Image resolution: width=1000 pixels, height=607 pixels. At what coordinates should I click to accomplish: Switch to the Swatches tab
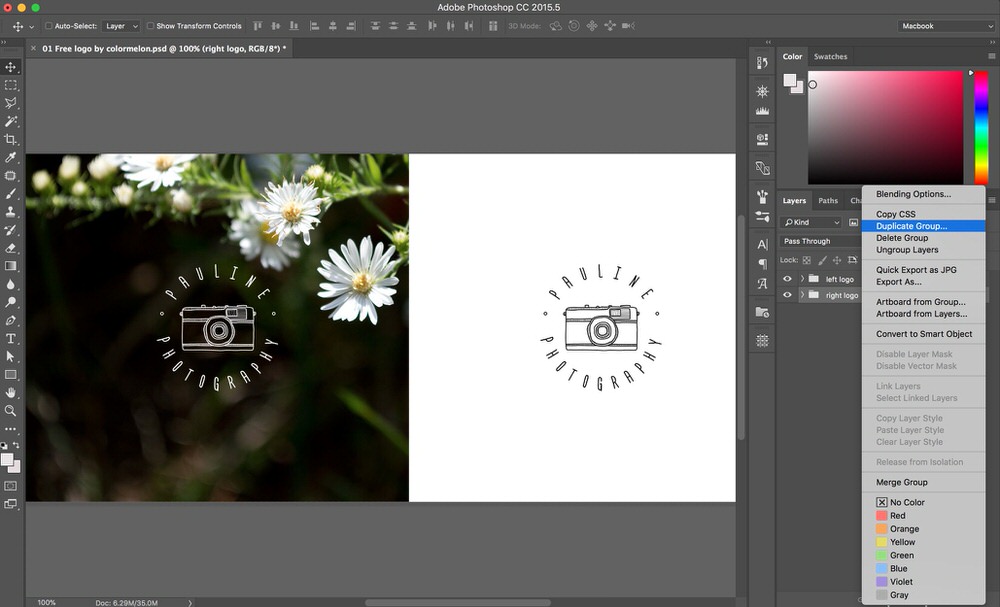830,56
